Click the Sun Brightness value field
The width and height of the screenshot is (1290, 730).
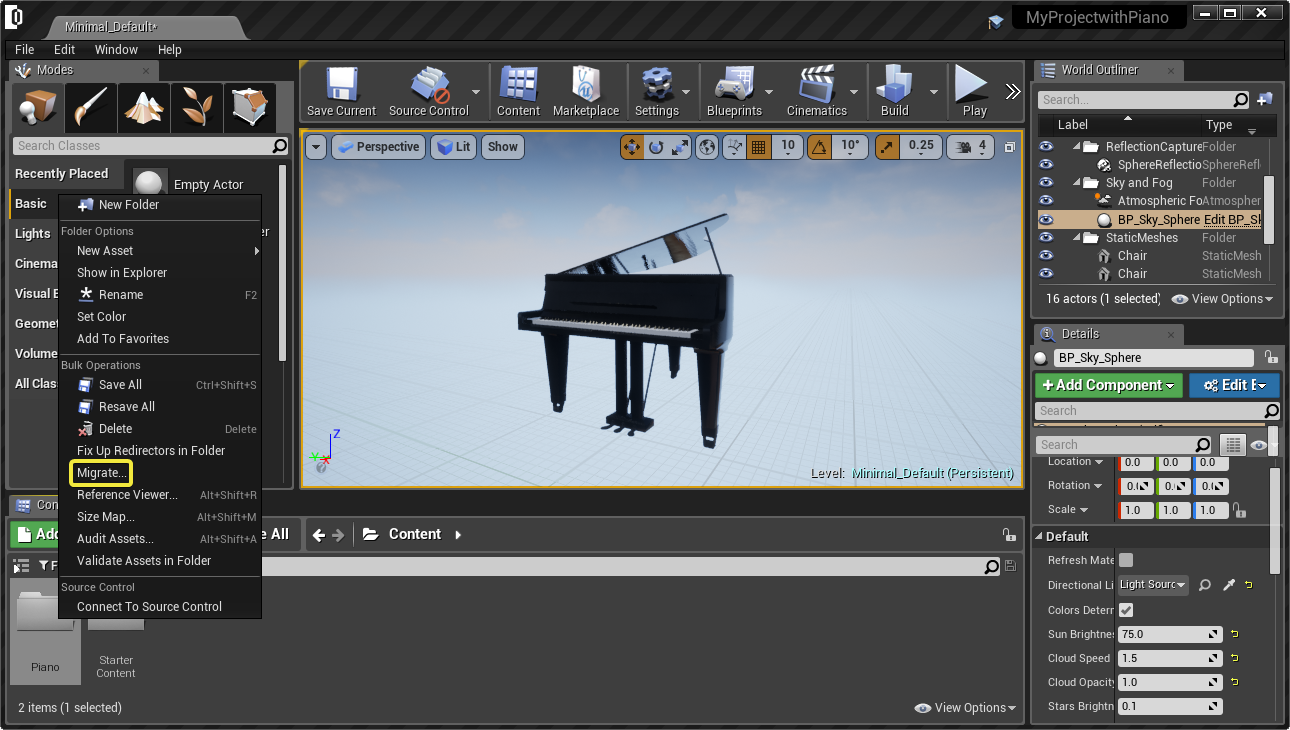1165,634
